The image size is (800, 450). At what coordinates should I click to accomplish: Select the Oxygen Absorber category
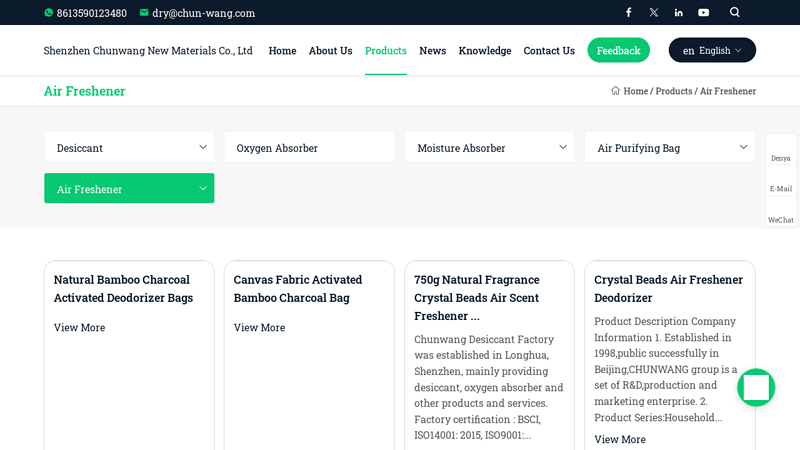(x=309, y=147)
